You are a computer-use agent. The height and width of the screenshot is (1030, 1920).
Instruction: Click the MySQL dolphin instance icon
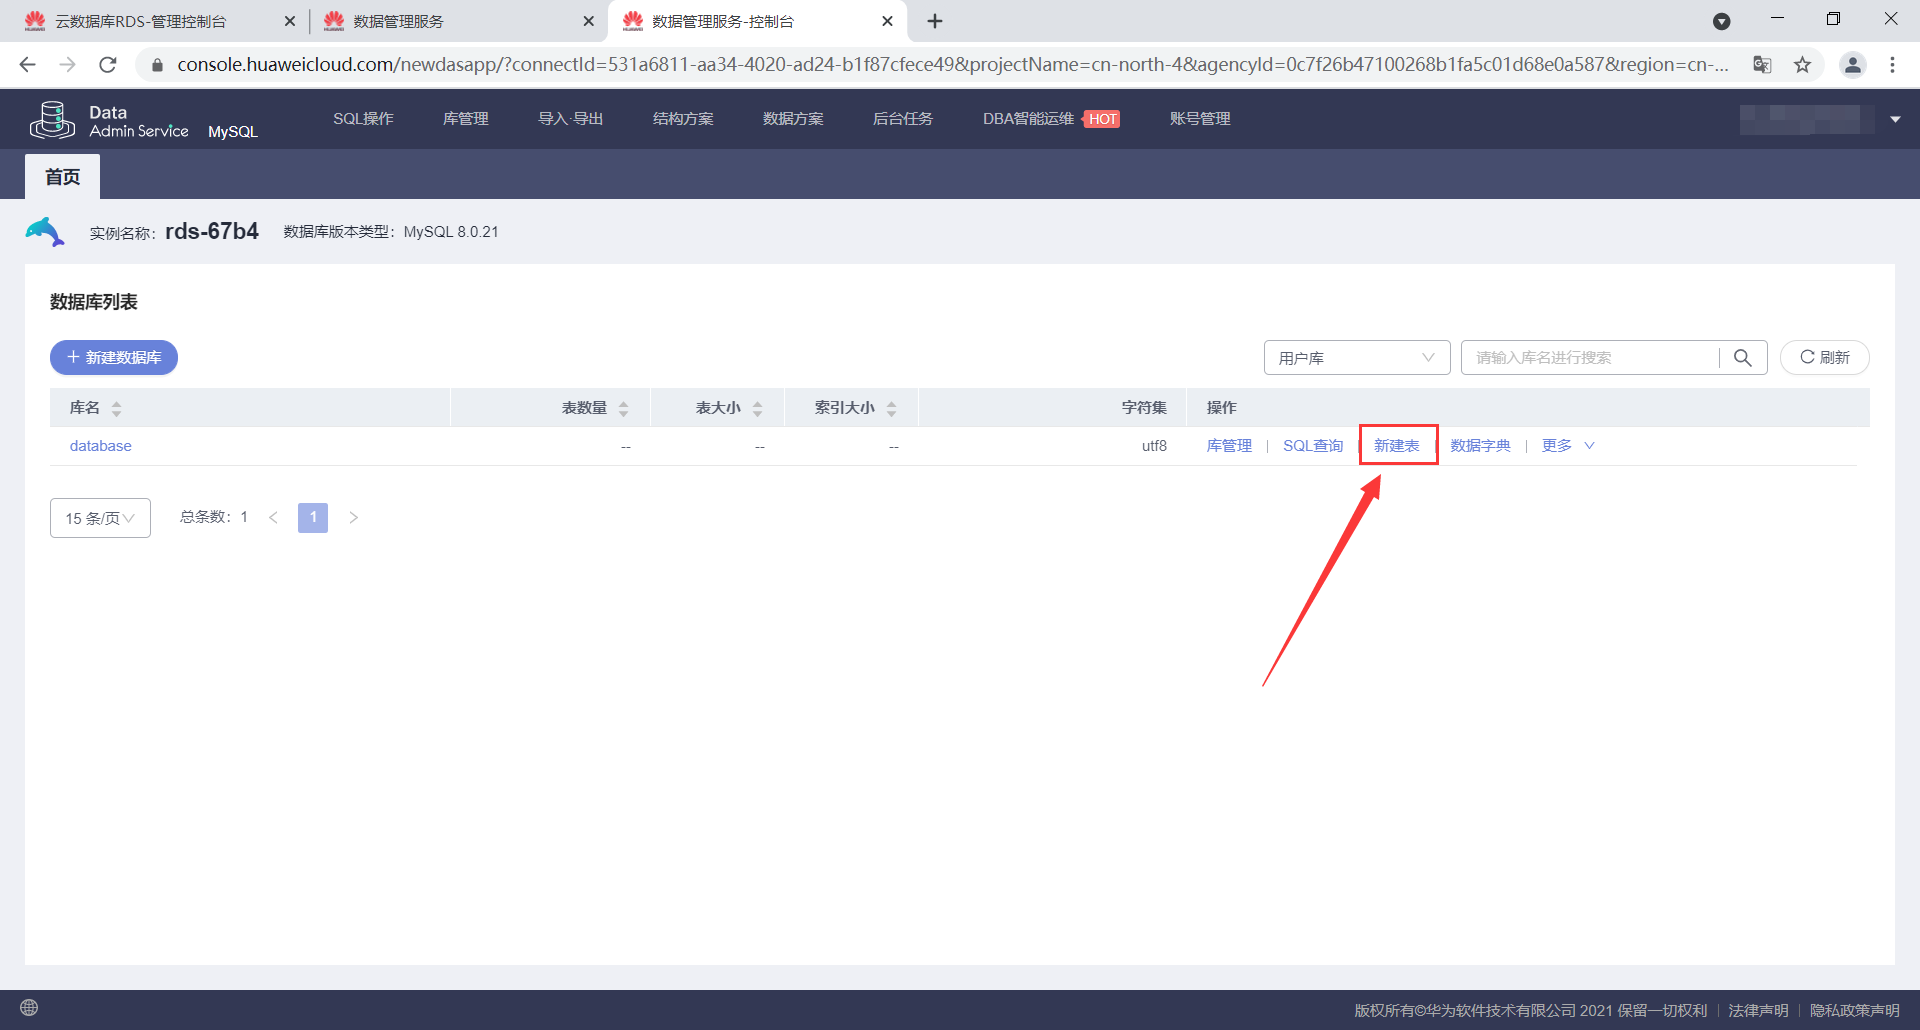pyautogui.click(x=45, y=232)
